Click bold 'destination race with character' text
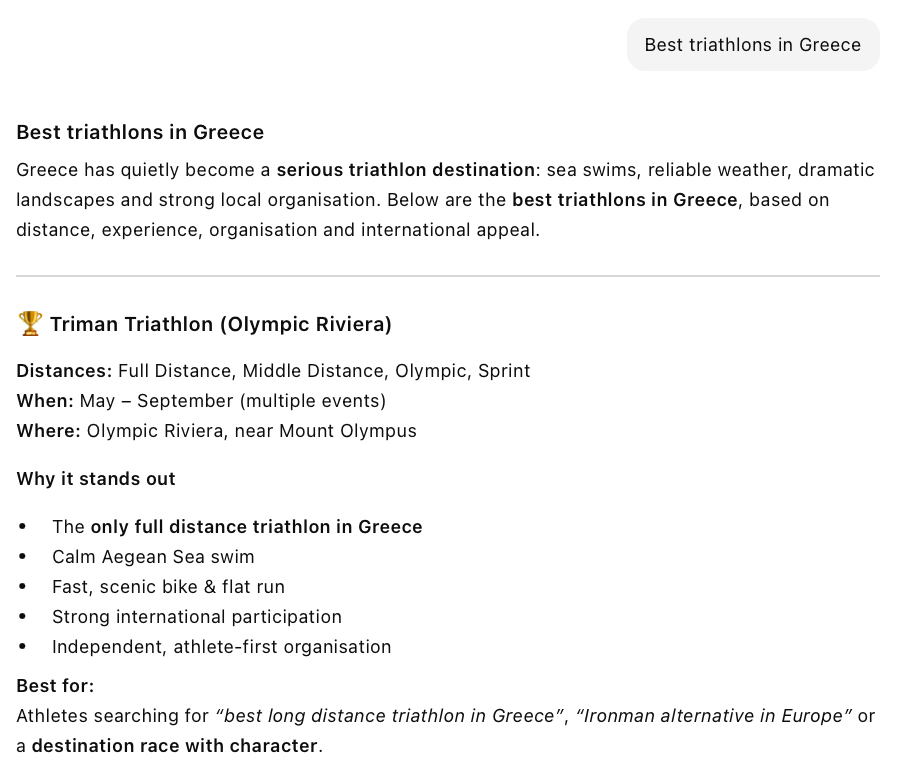The image size is (900, 780). 174,746
